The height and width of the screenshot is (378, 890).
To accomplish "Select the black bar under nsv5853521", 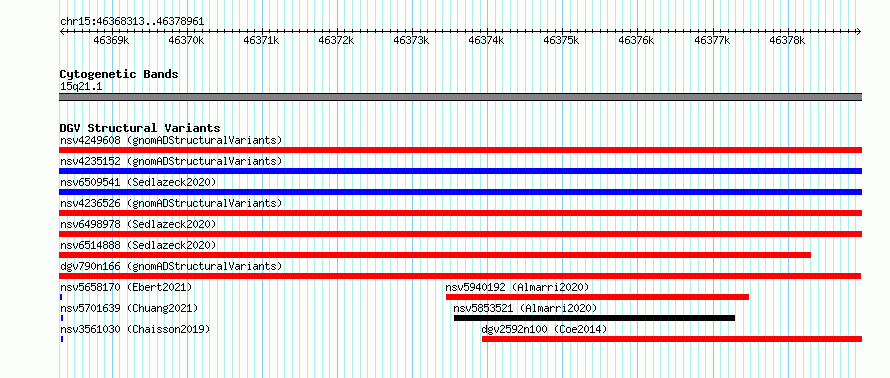I will point(594,318).
